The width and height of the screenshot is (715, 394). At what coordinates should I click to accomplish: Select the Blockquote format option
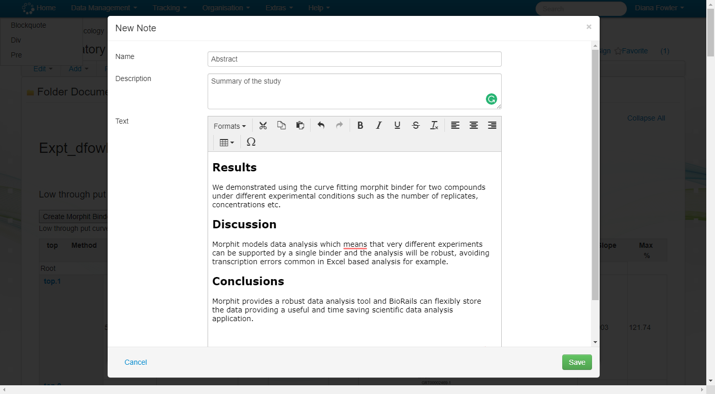(28, 25)
